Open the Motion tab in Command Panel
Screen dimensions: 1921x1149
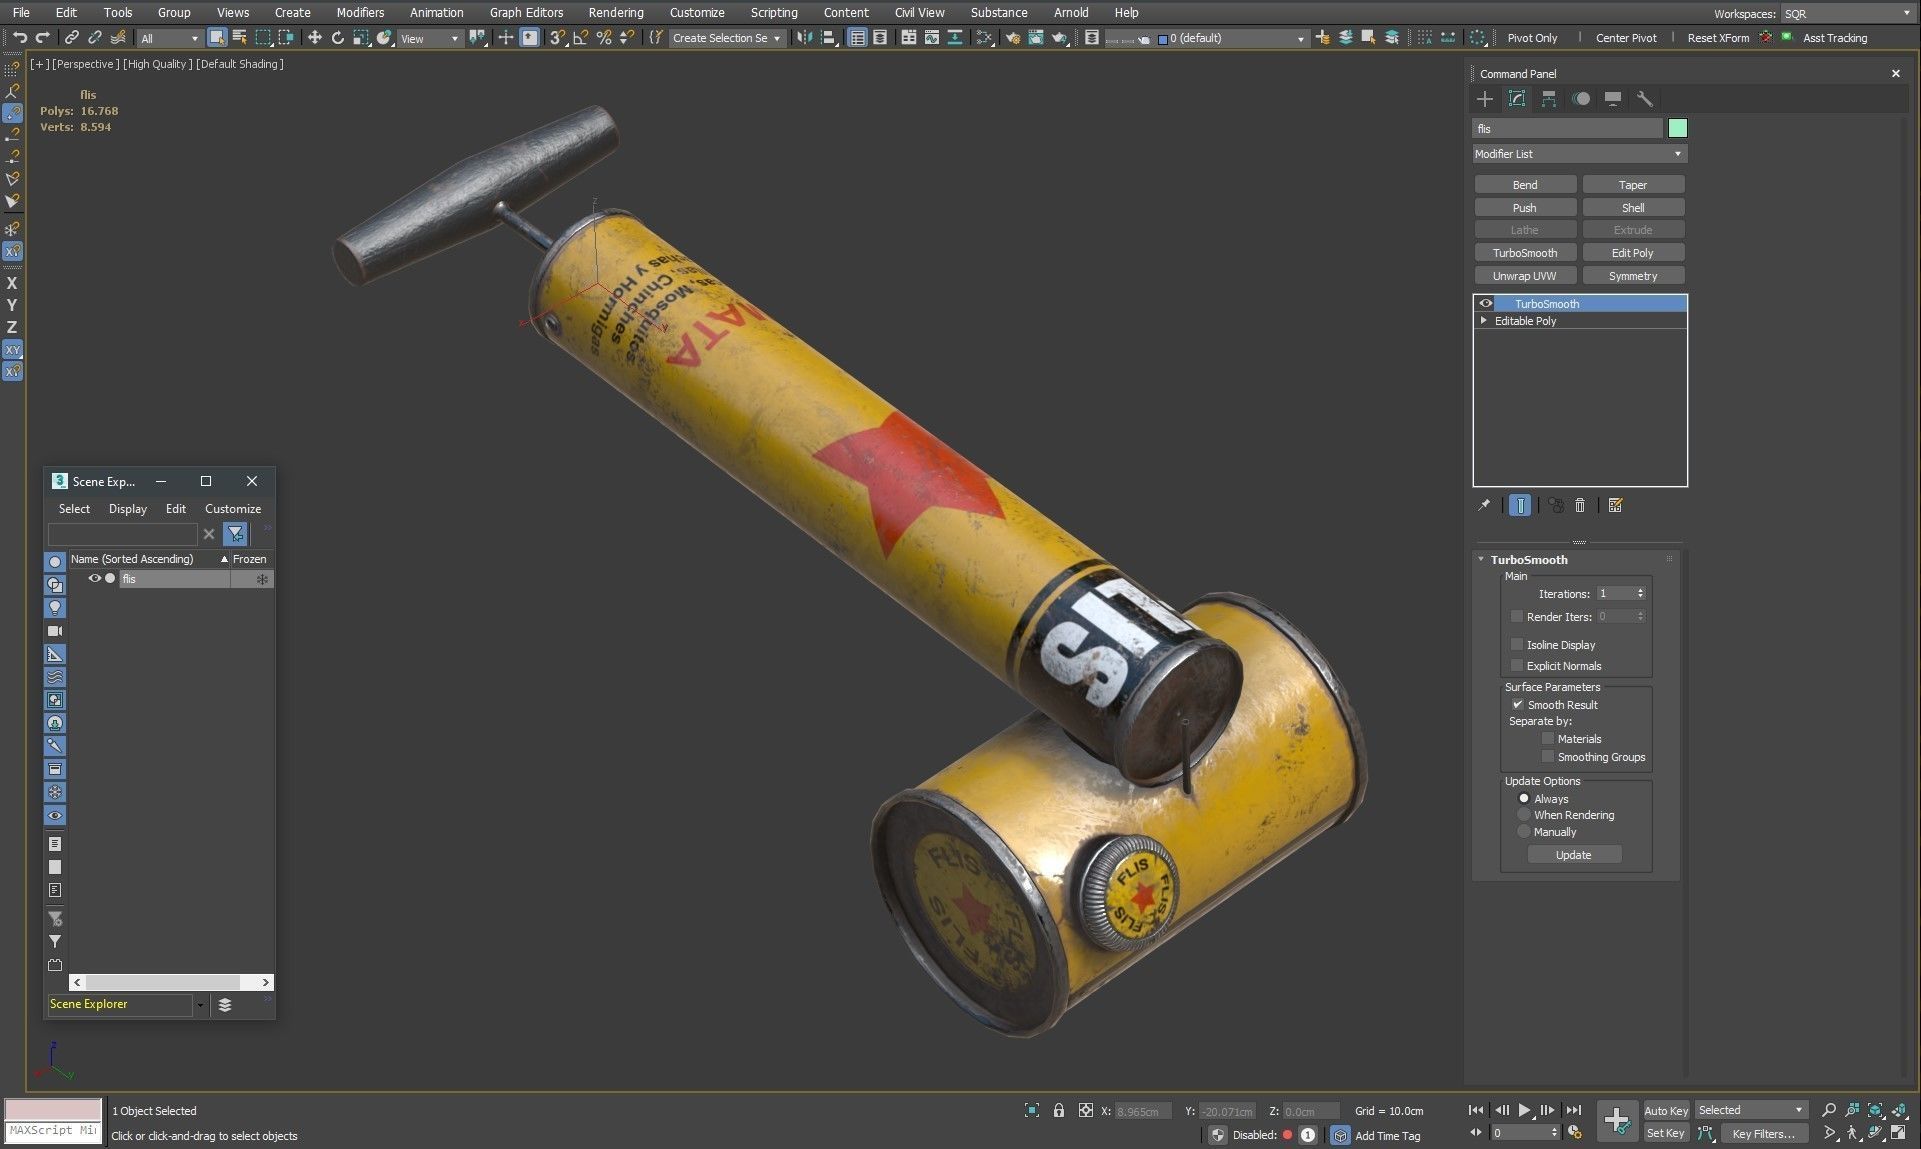point(1581,99)
